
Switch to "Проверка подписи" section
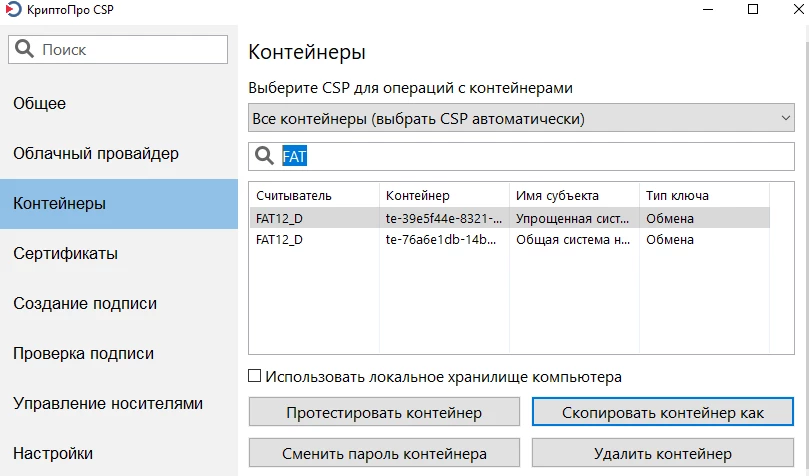pos(84,353)
